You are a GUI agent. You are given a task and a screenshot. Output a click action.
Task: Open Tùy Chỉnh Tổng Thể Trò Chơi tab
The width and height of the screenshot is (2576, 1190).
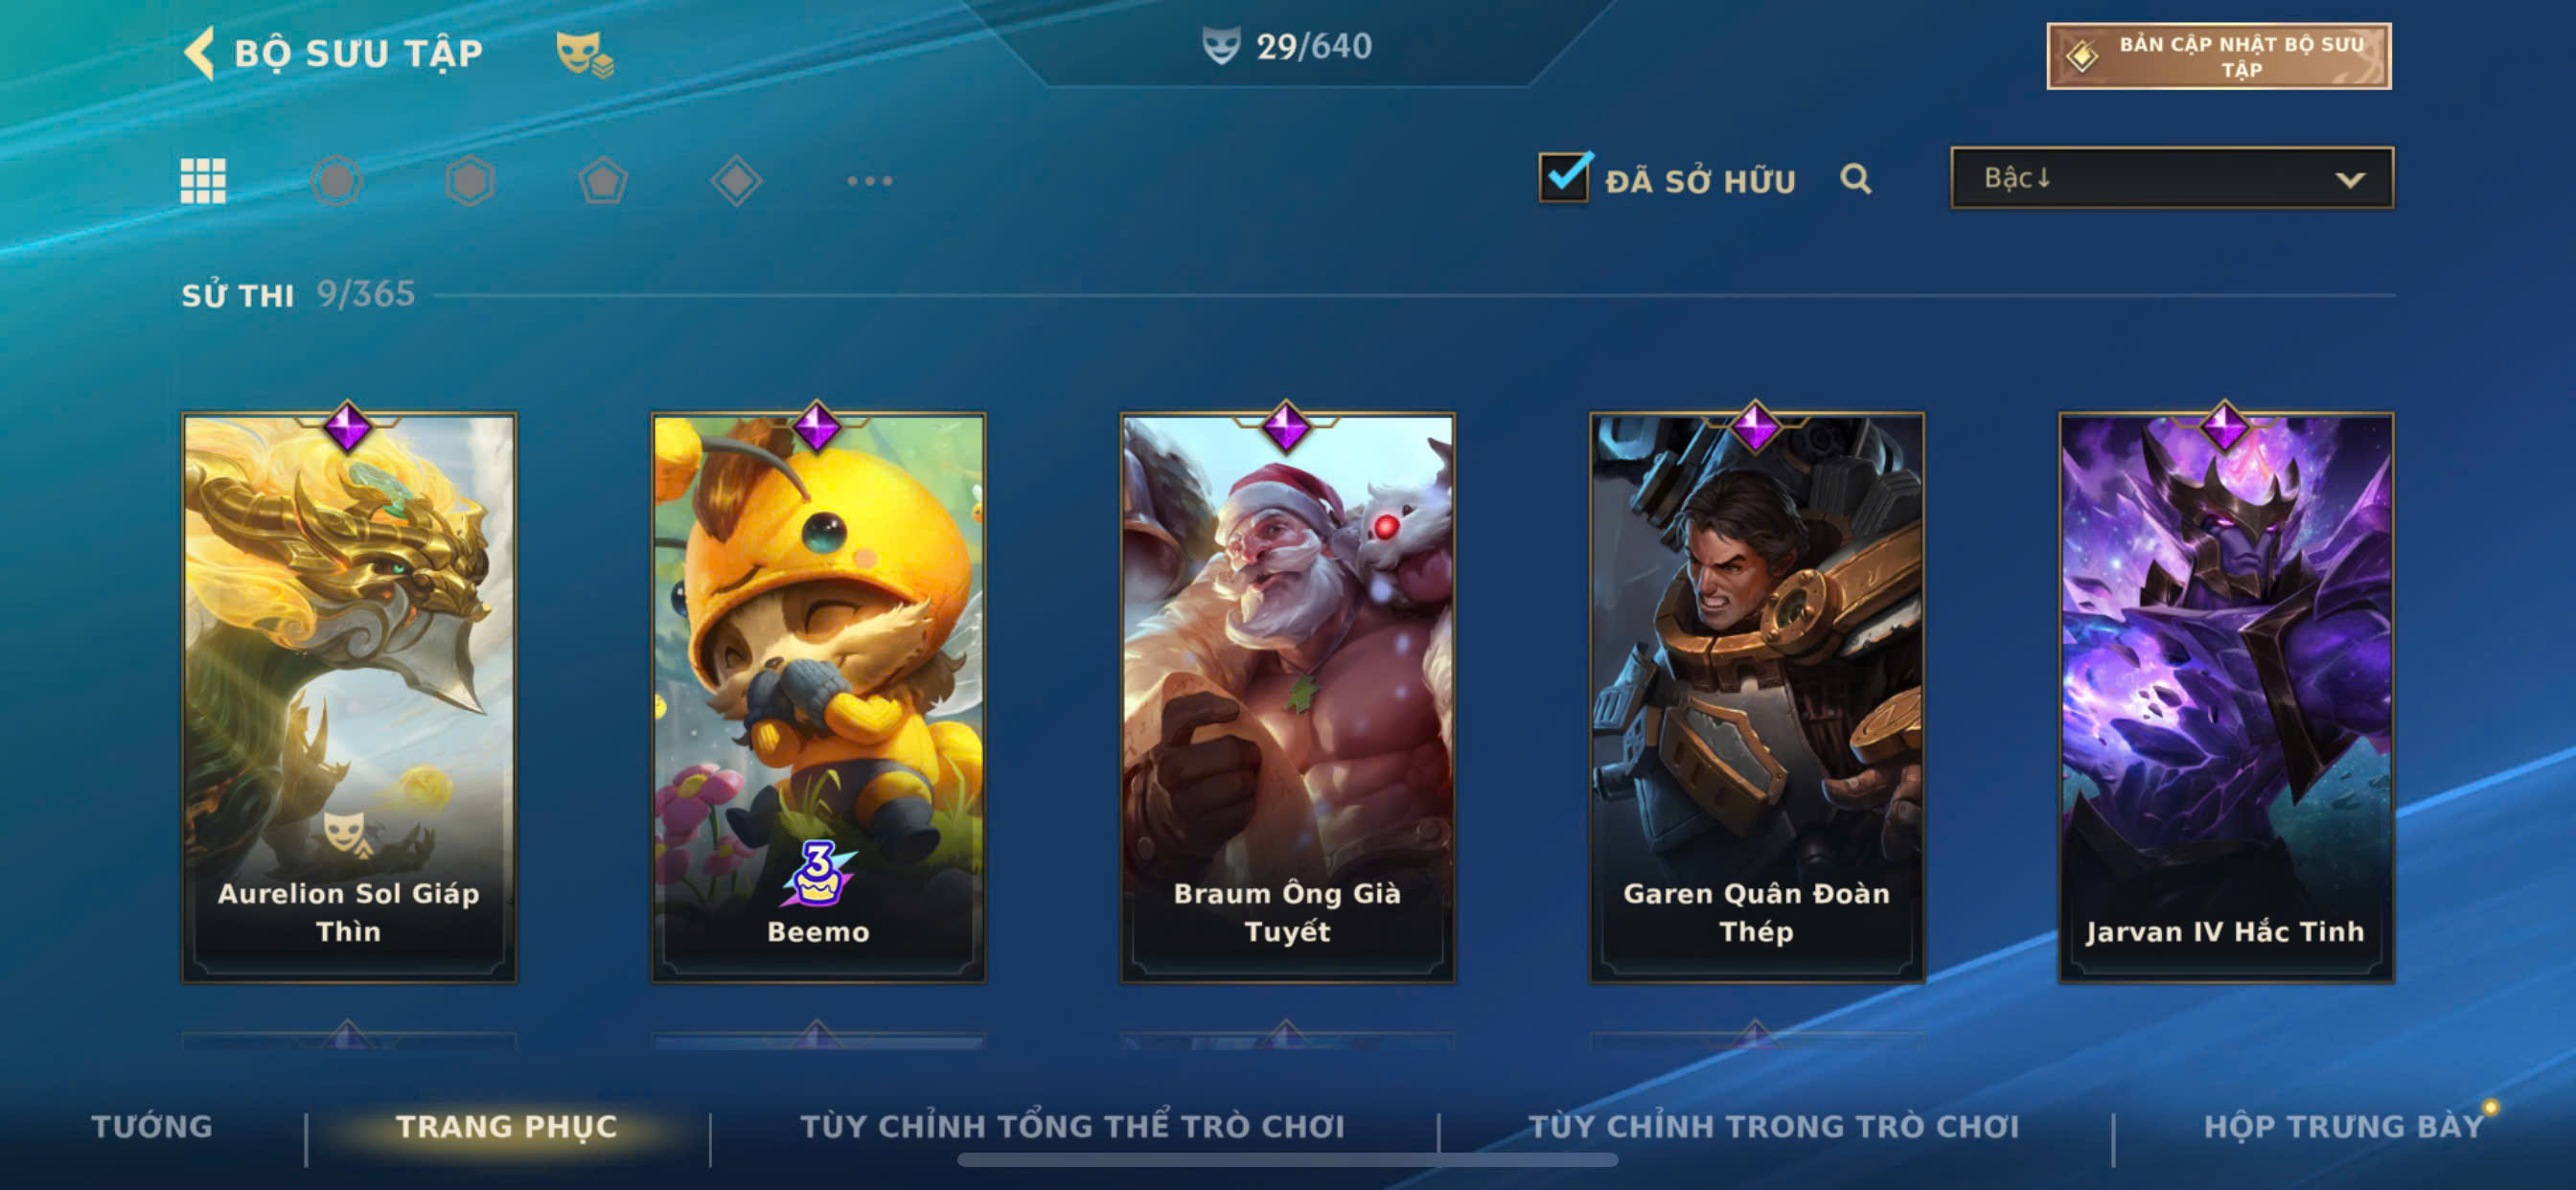[x=1072, y=1126]
